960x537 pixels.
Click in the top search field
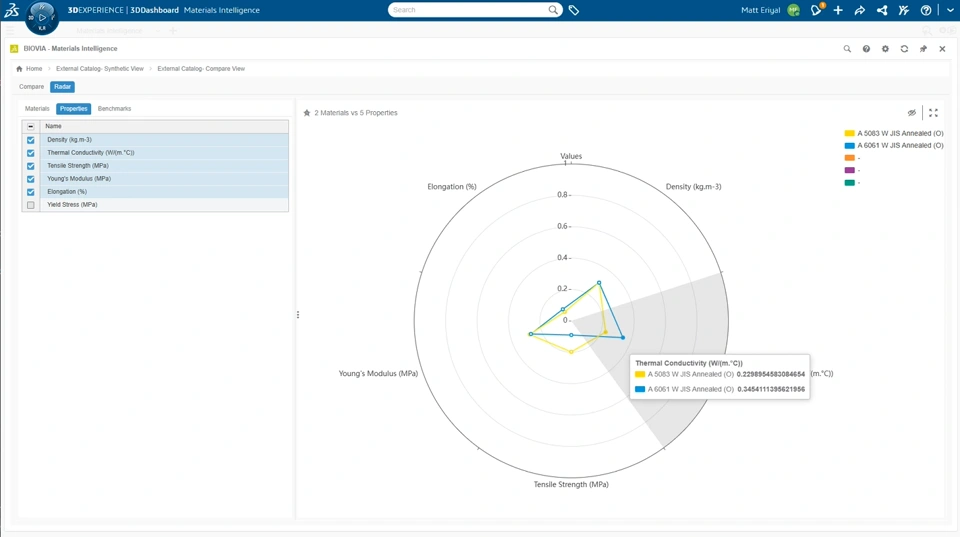pos(468,10)
